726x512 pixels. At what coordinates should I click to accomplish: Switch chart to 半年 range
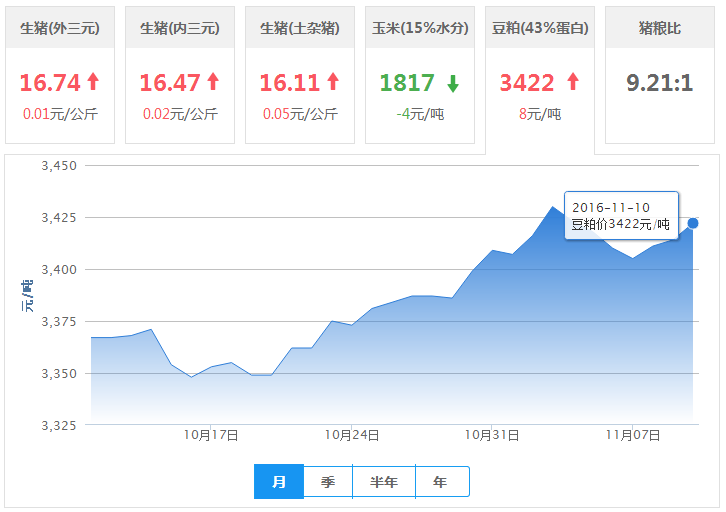384,481
